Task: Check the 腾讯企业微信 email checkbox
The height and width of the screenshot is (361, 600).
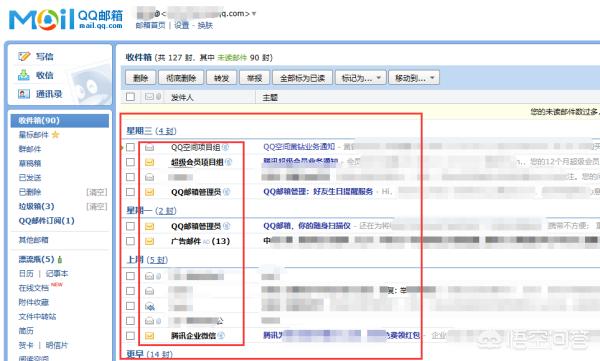Action: tap(130, 336)
